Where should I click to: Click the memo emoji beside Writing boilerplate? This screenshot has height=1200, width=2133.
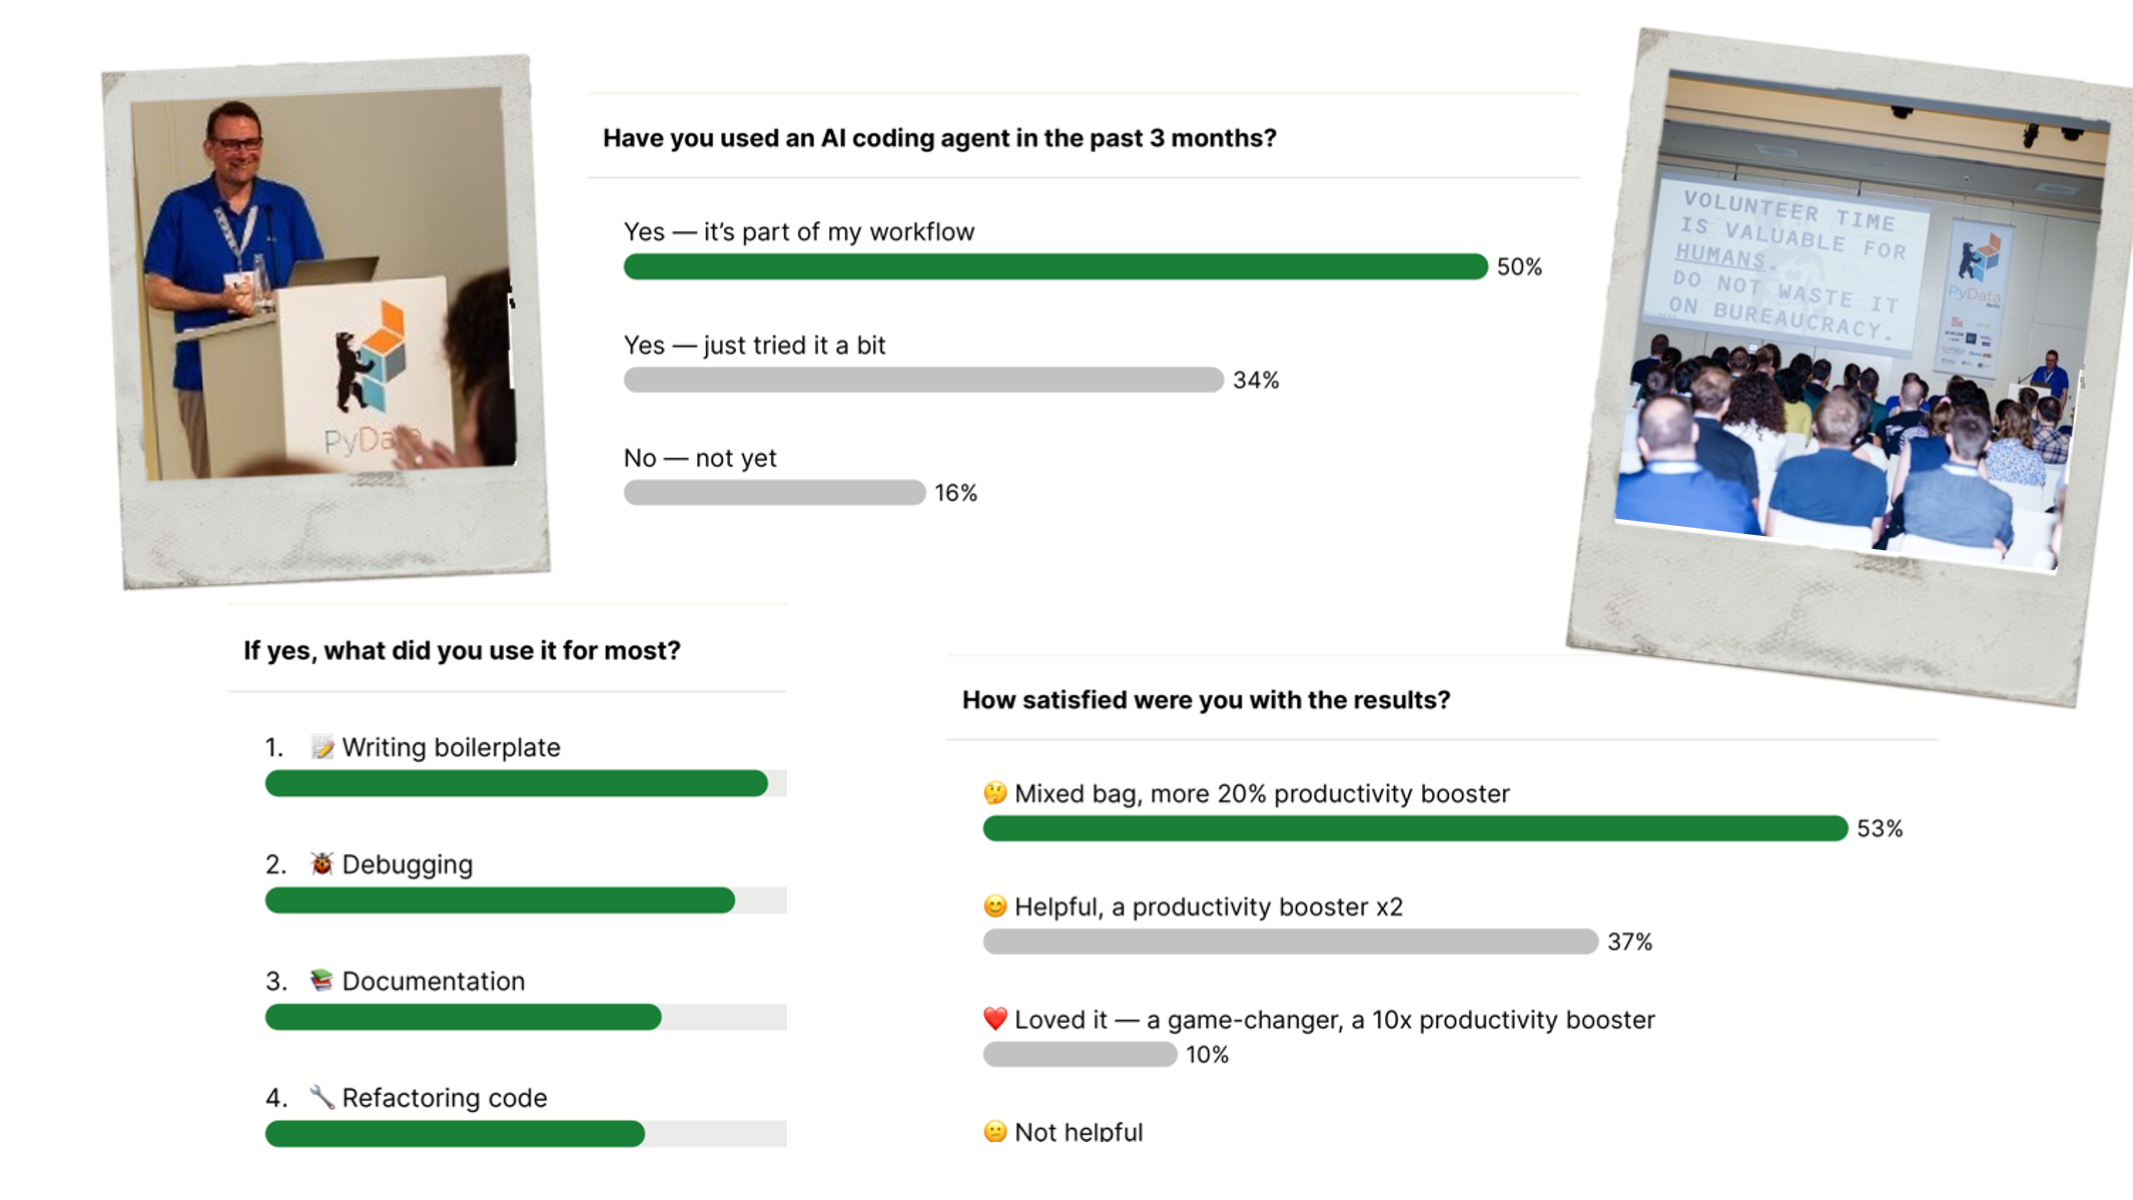(321, 747)
